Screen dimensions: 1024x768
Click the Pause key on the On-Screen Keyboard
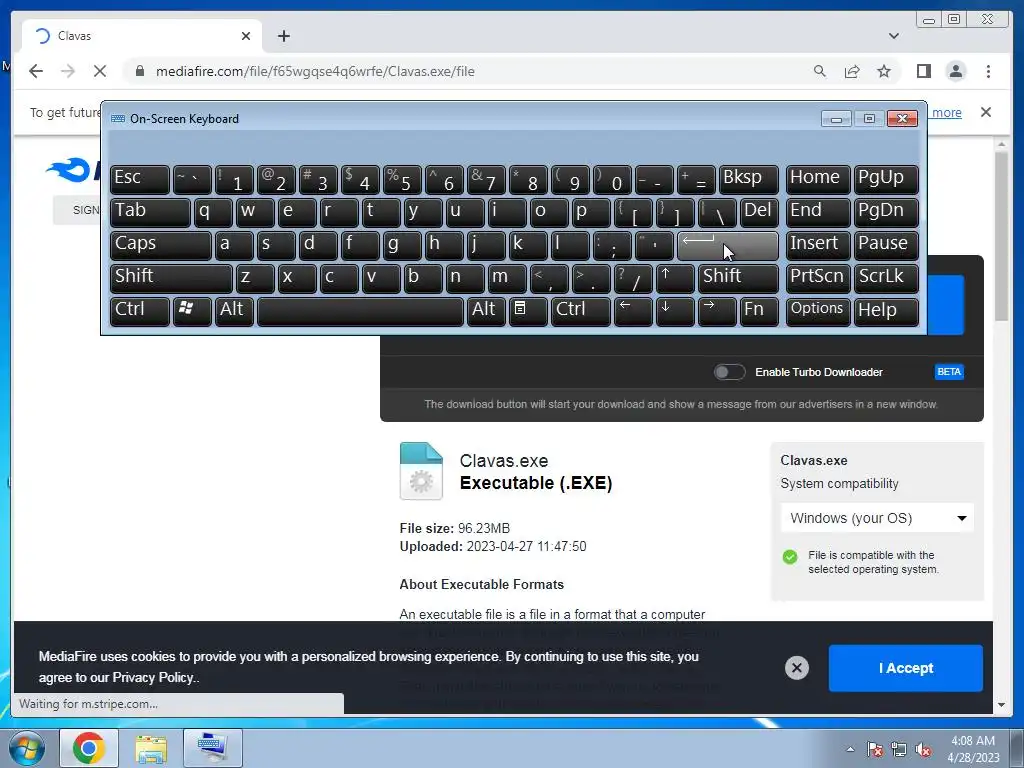(886, 246)
